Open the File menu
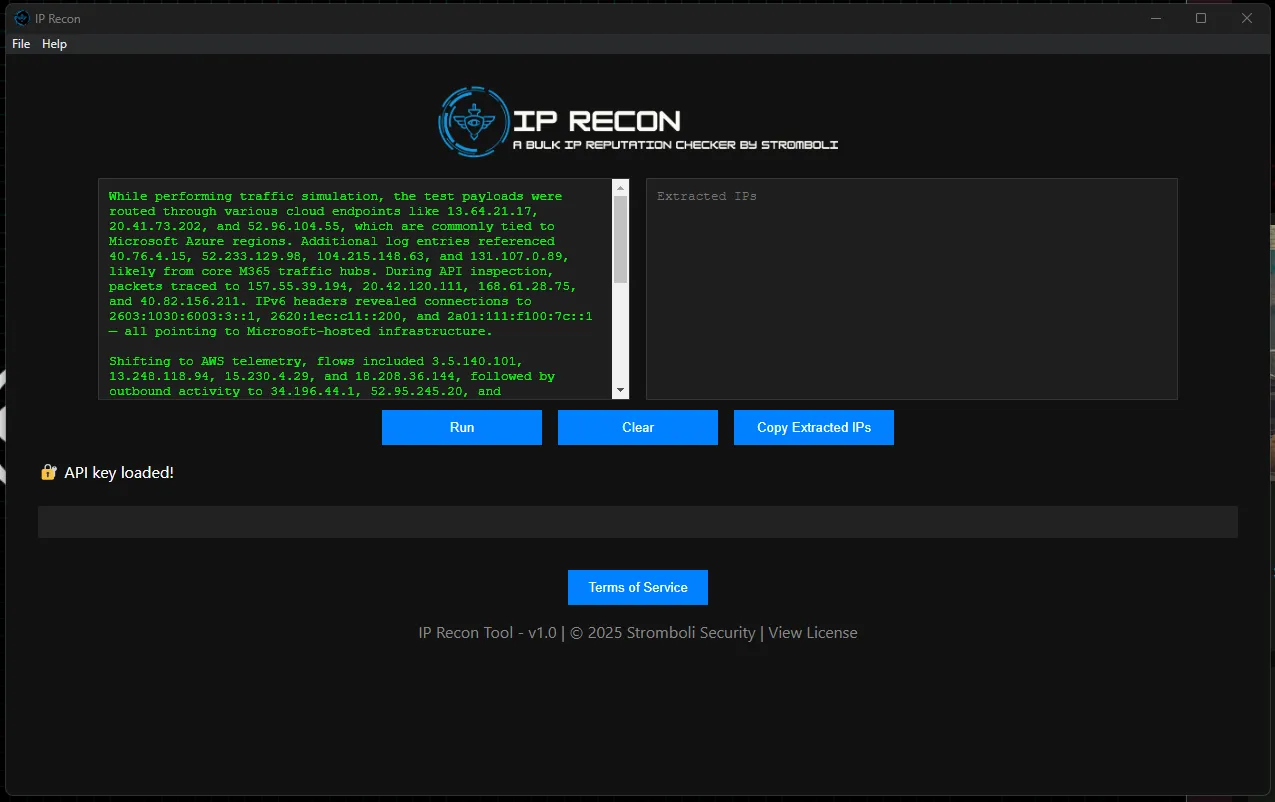 [x=21, y=44]
